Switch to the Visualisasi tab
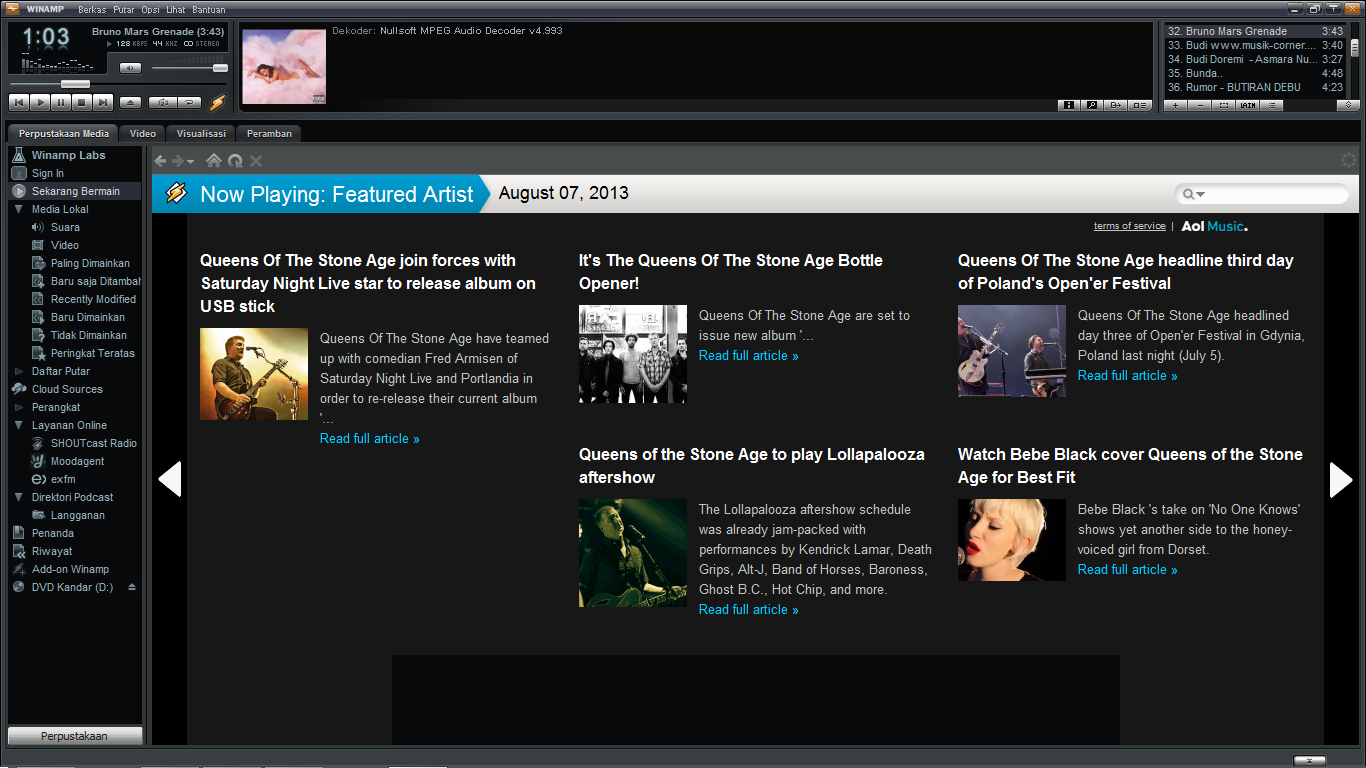Viewport: 1366px width, 768px height. (201, 133)
